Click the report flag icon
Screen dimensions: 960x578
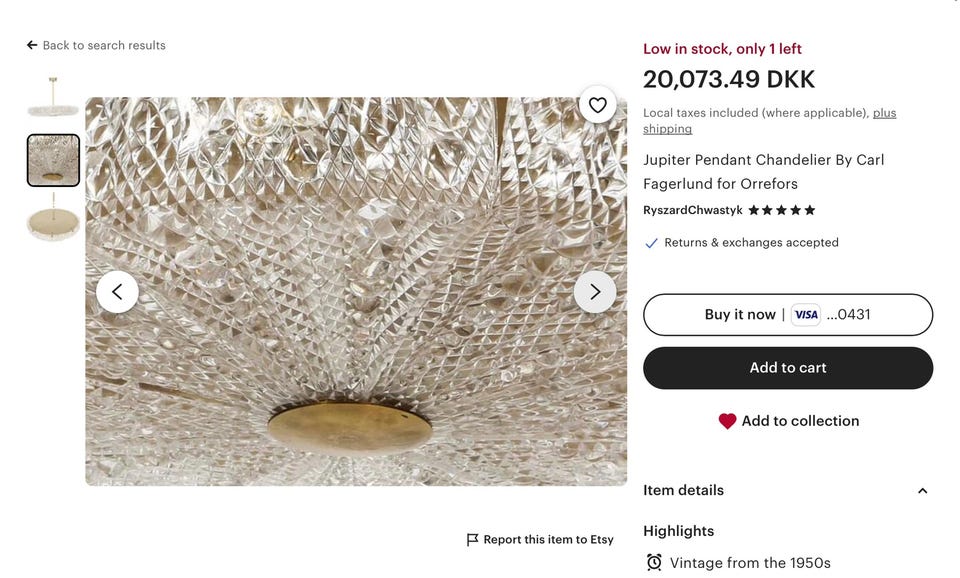(473, 540)
